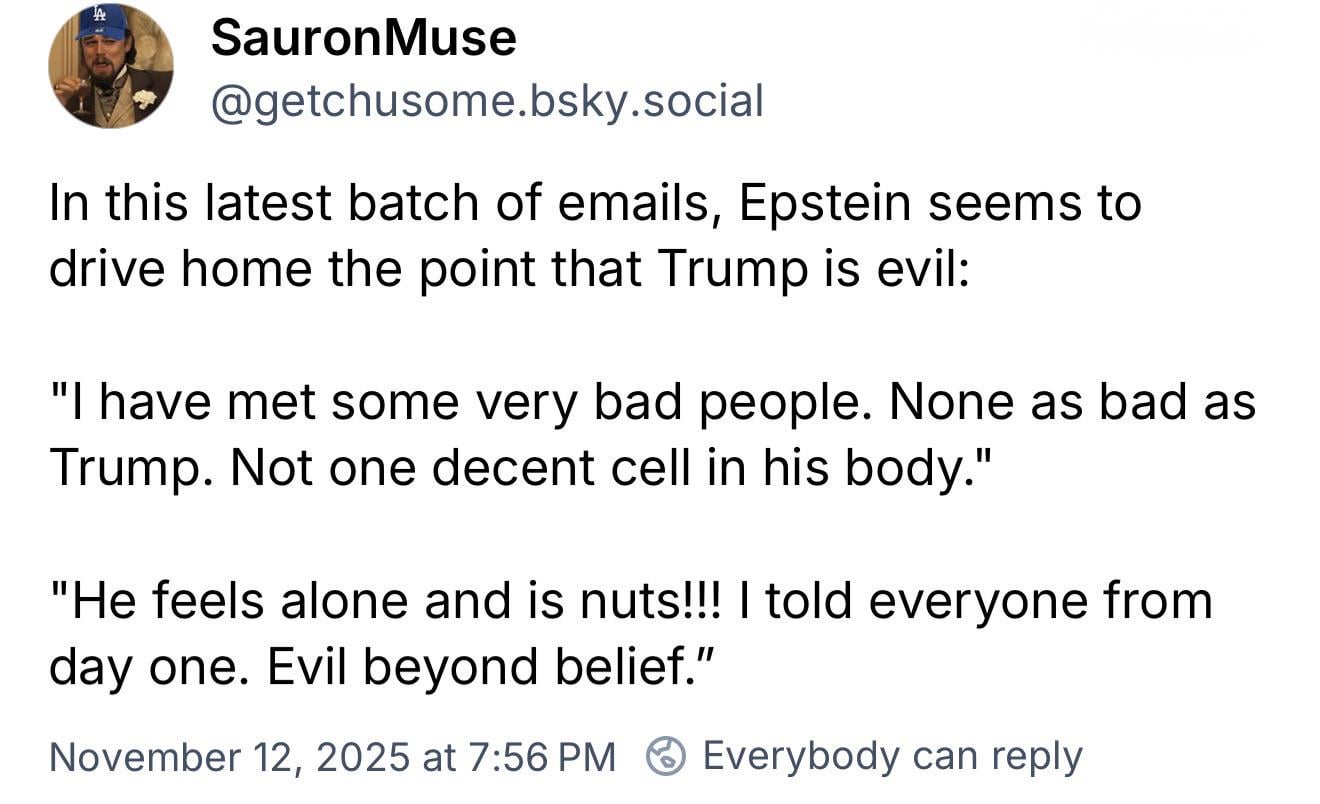
Task: Click the "bsky.social" part of the handle
Action: [x=645, y=101]
